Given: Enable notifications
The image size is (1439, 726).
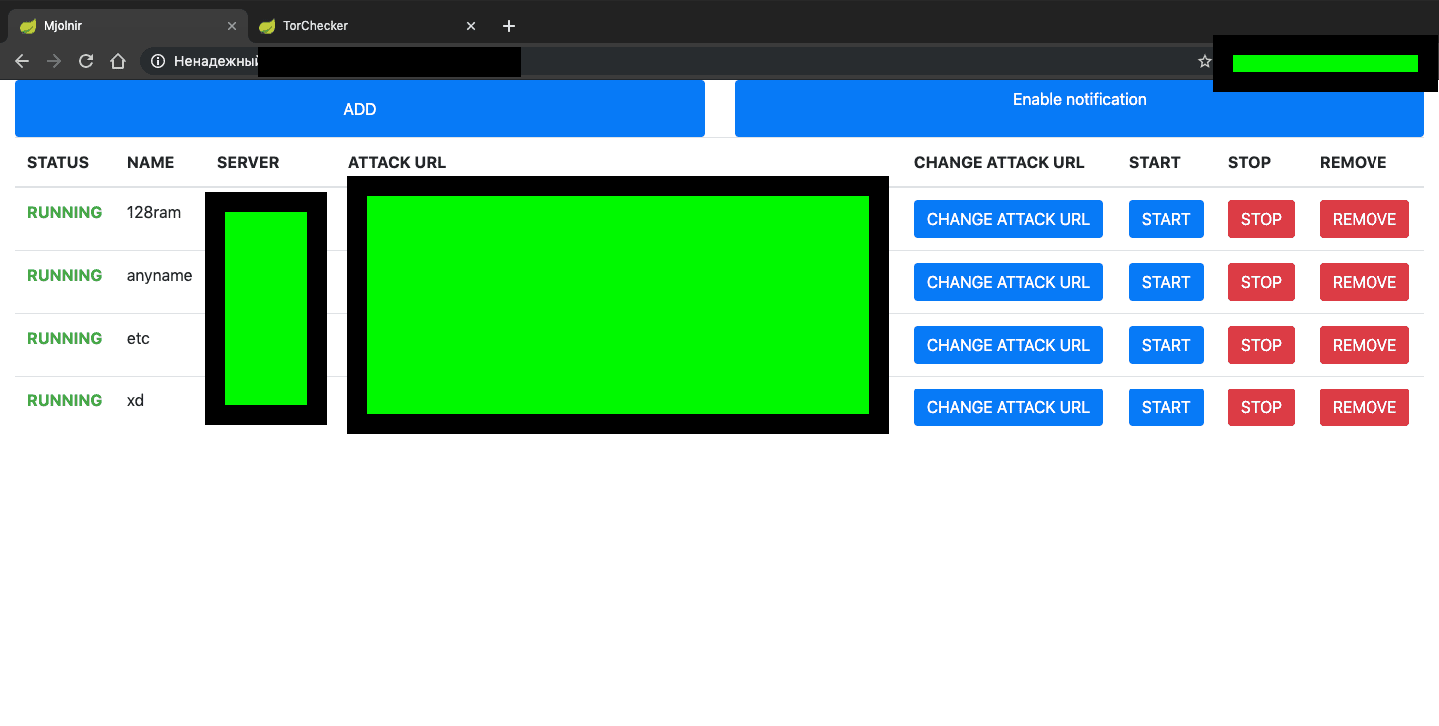Looking at the screenshot, I should (1078, 99).
